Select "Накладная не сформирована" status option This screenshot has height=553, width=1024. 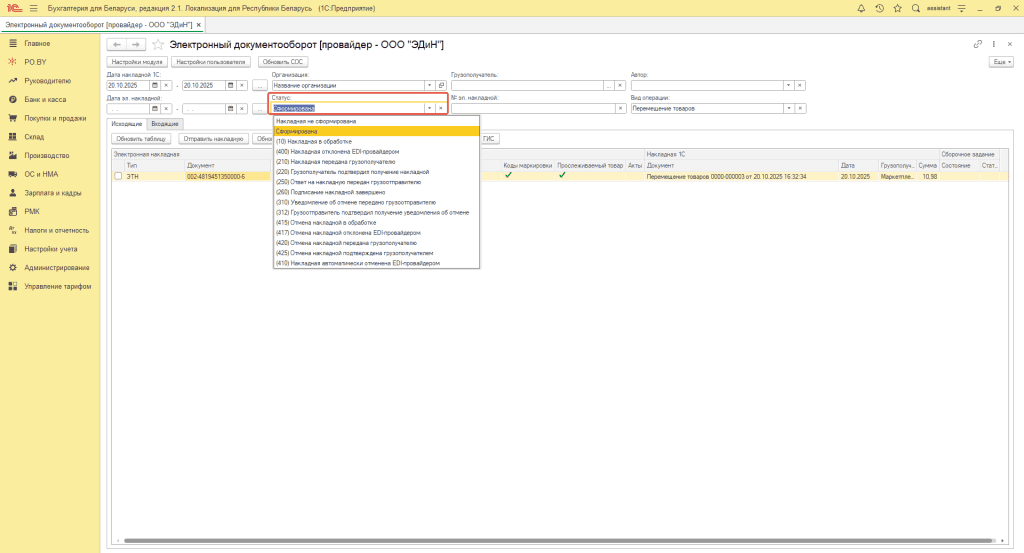[x=316, y=121]
